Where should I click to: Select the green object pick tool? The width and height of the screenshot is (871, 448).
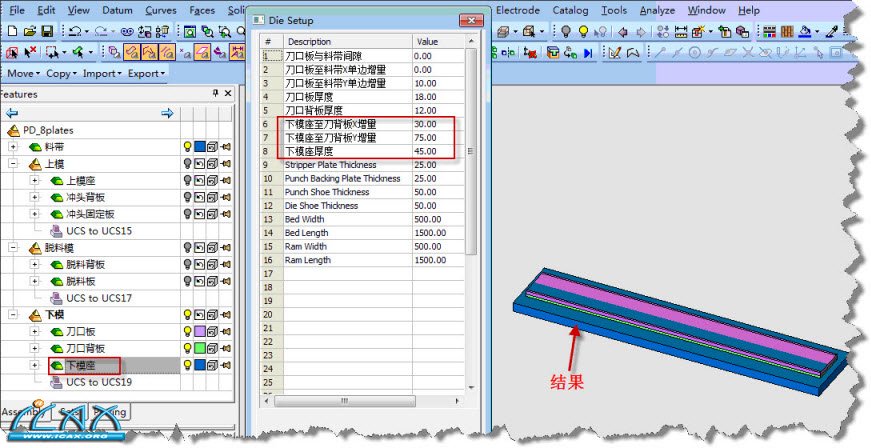point(78,53)
